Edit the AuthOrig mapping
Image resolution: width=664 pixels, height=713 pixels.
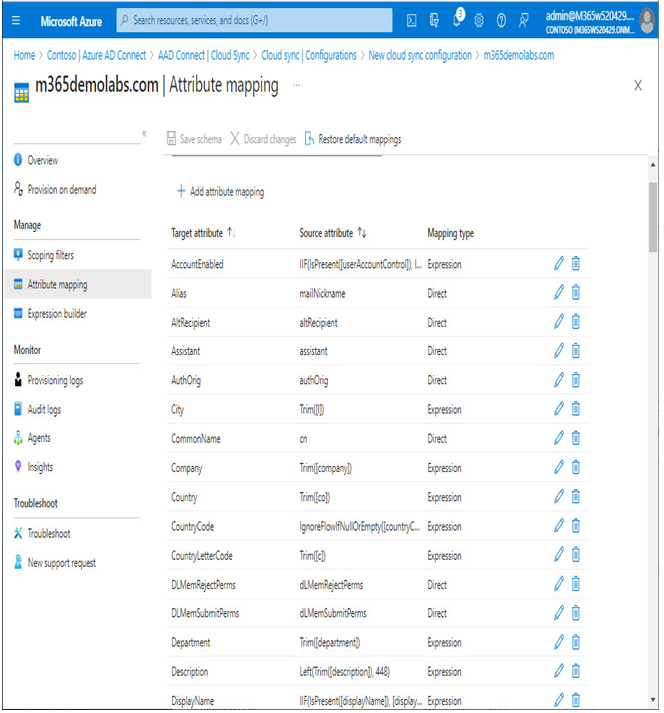[x=559, y=380]
